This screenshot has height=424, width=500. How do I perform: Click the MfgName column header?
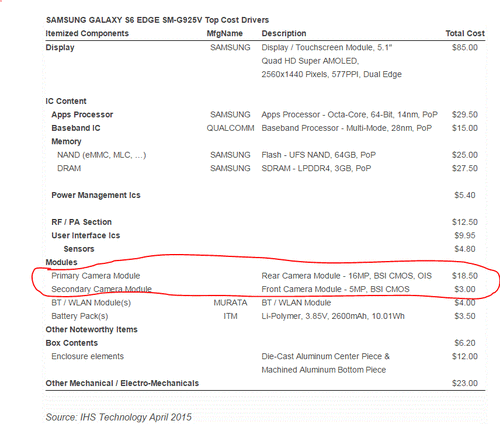coord(225,34)
